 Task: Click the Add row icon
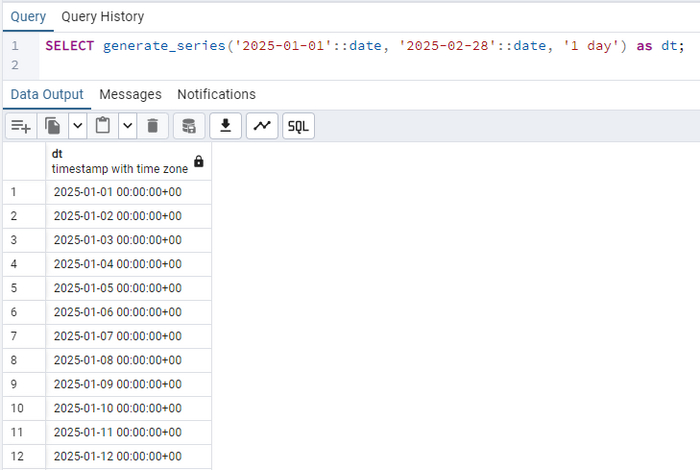click(x=21, y=126)
